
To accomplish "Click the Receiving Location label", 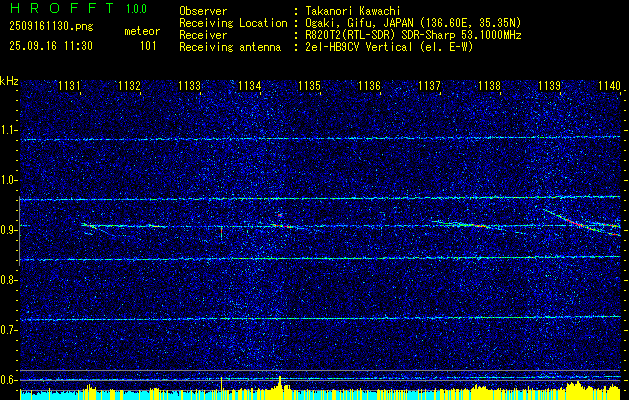I will 233,23.
